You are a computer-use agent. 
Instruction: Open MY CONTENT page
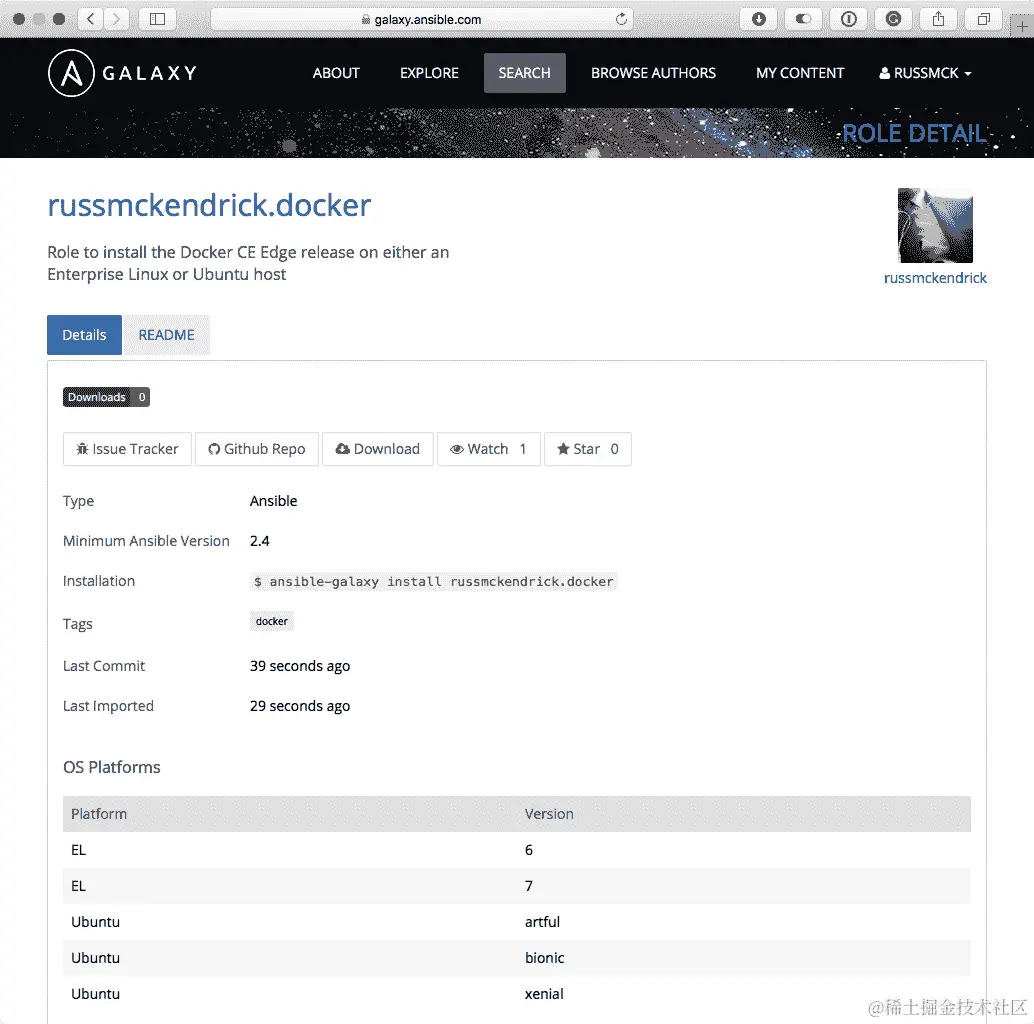click(800, 73)
